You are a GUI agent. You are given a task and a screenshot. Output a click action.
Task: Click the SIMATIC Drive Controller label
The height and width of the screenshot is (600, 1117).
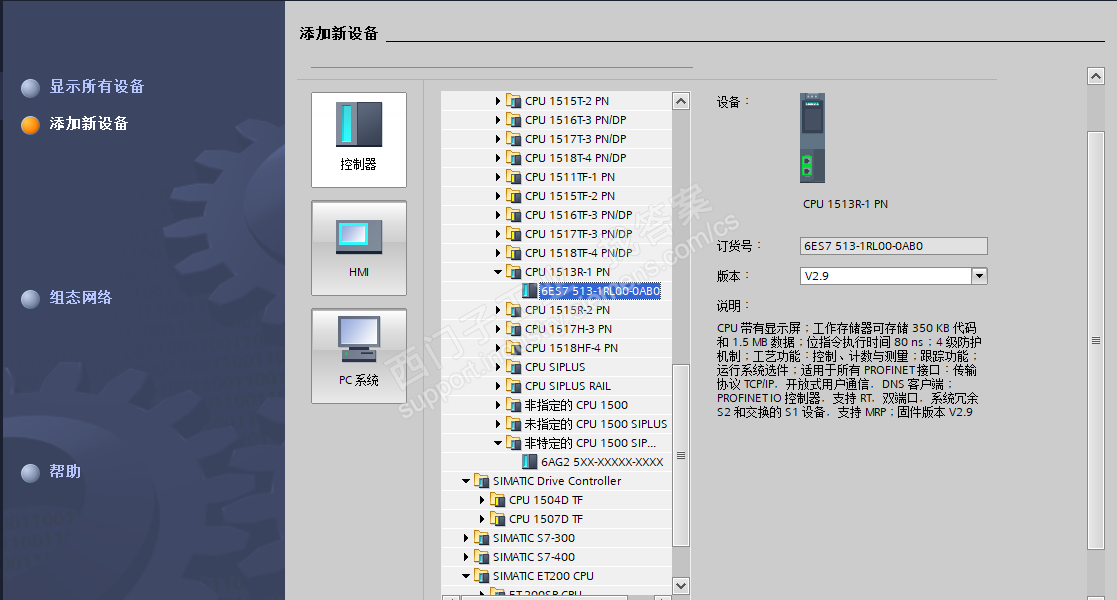click(x=557, y=481)
